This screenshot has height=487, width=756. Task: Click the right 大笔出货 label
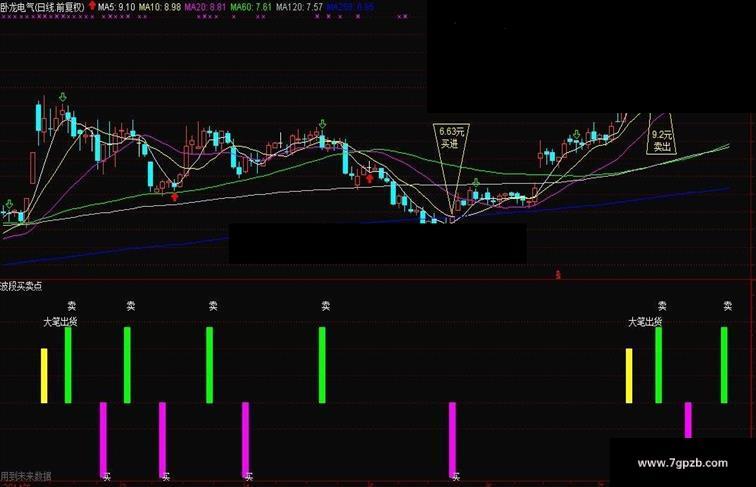pos(645,322)
